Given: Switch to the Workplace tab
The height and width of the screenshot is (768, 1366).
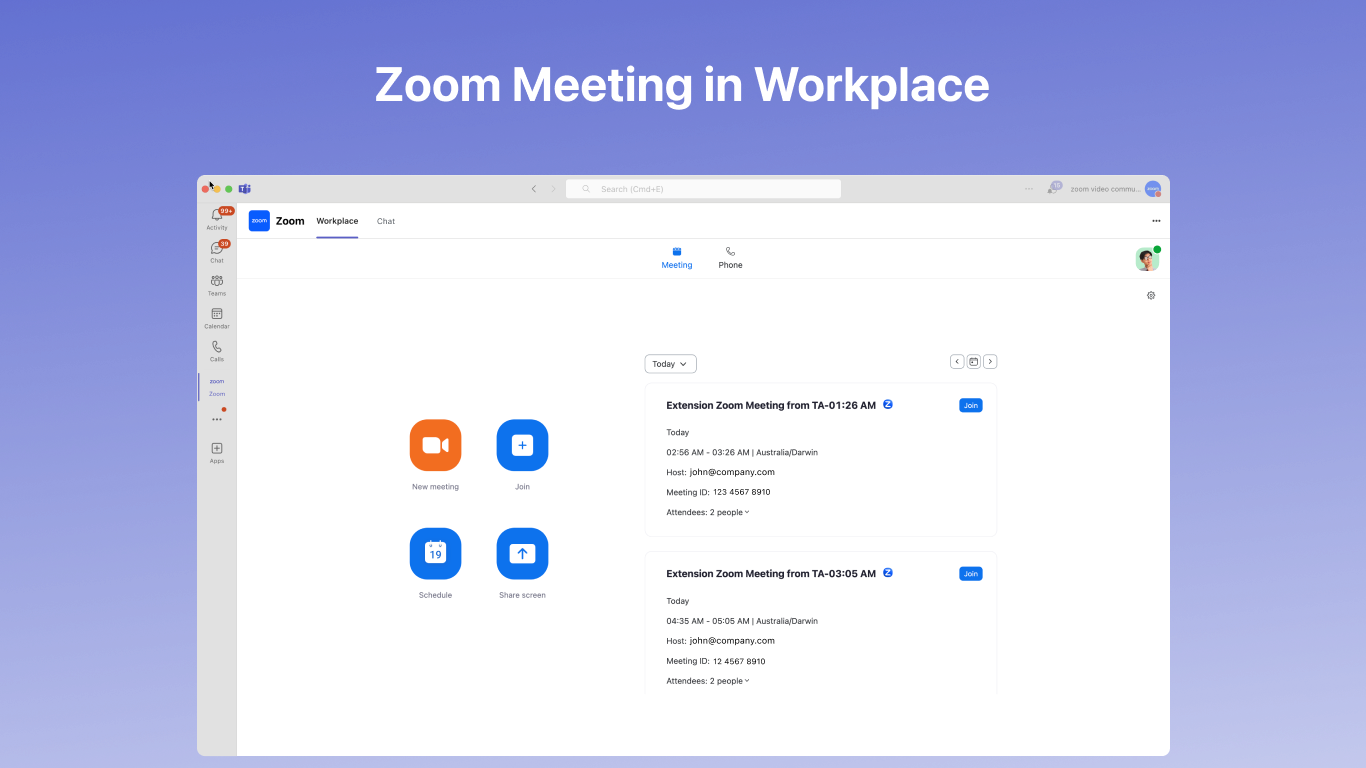Looking at the screenshot, I should click(337, 221).
